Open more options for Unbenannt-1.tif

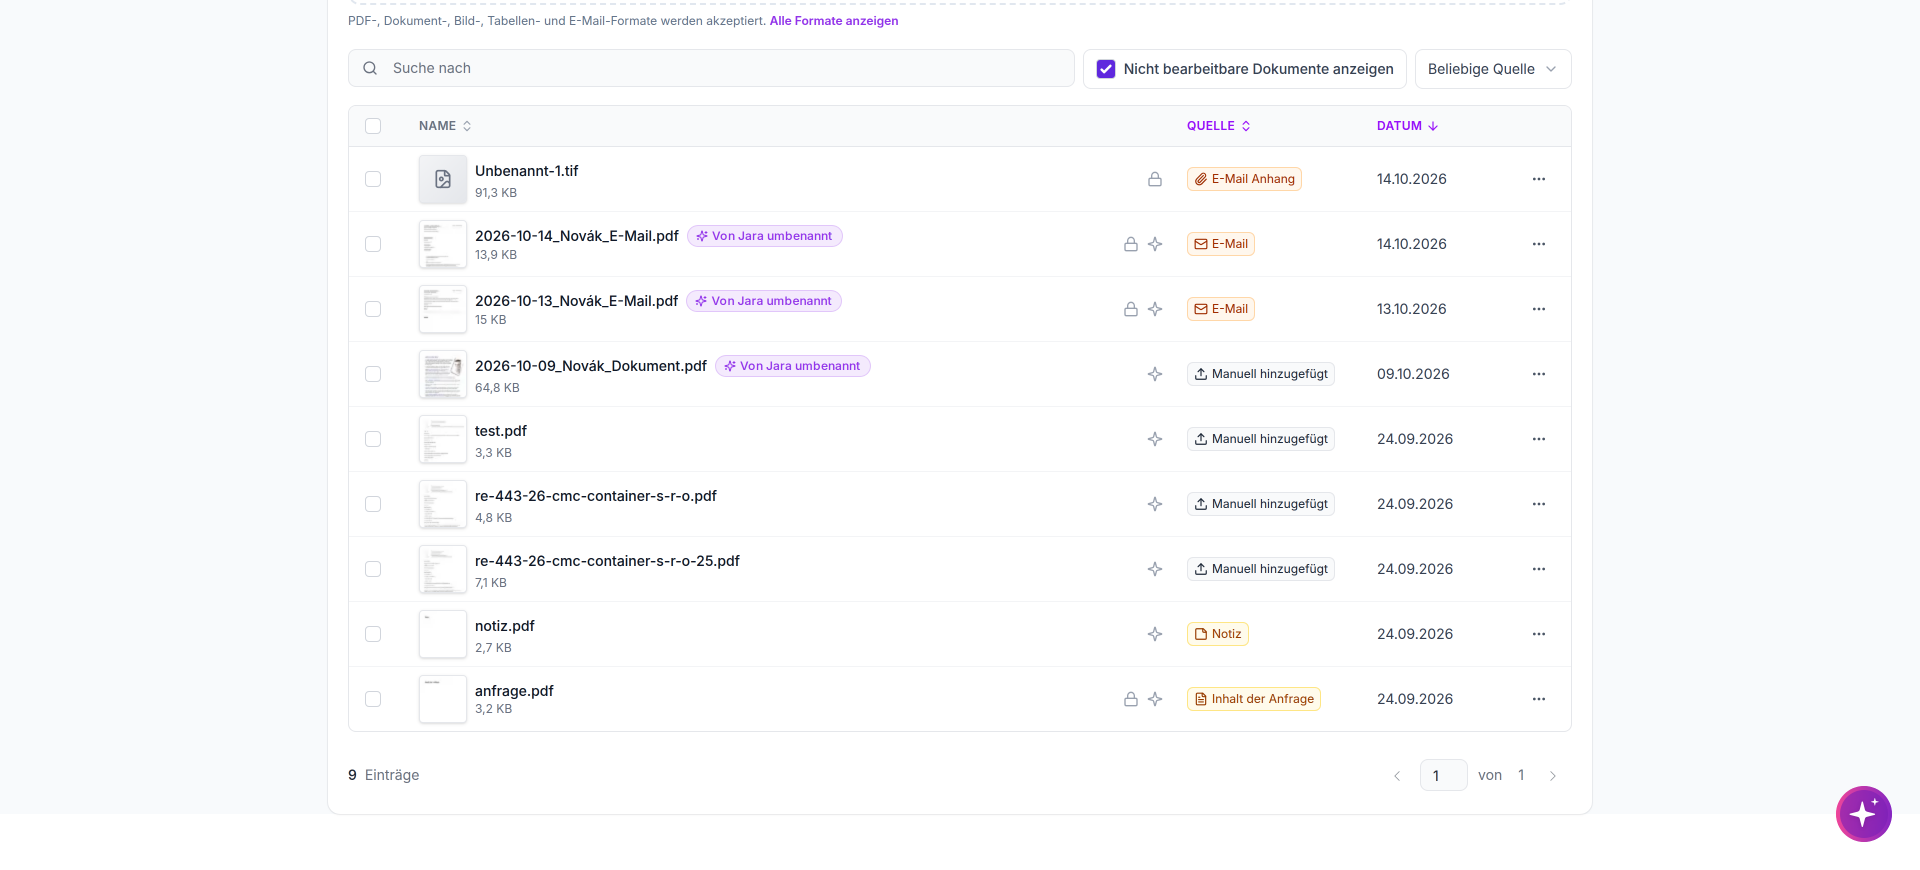click(1539, 179)
